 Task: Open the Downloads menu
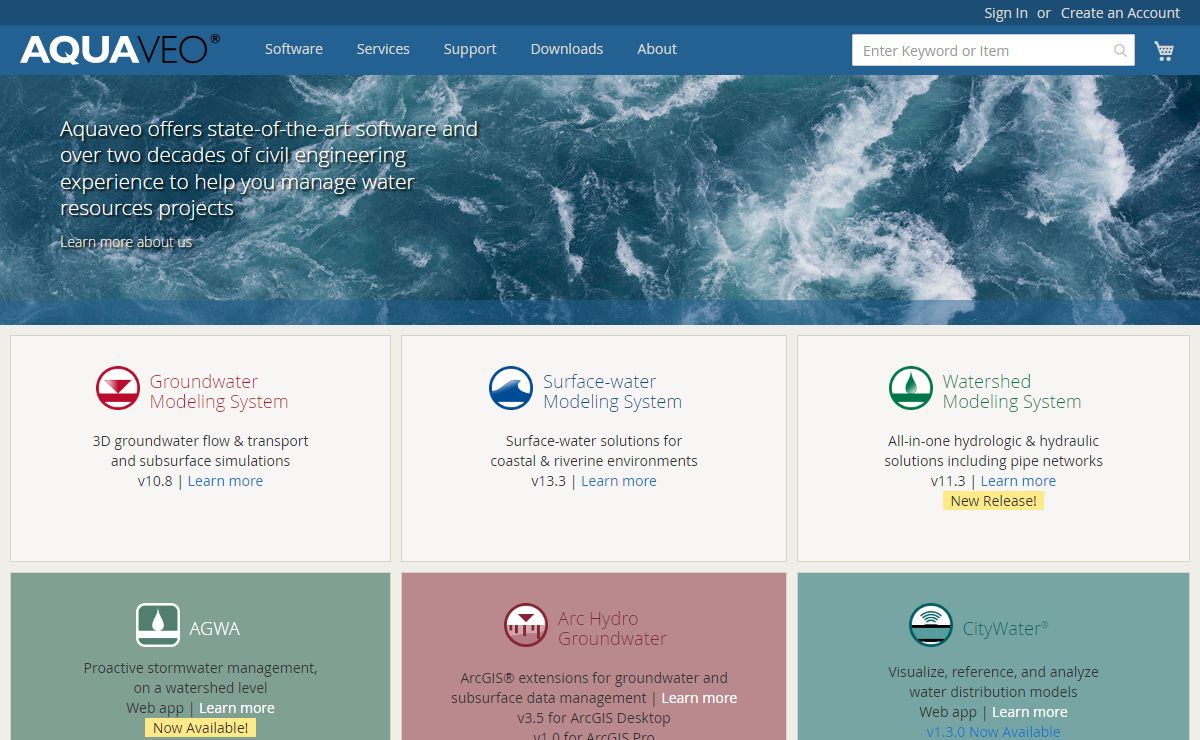pos(567,49)
